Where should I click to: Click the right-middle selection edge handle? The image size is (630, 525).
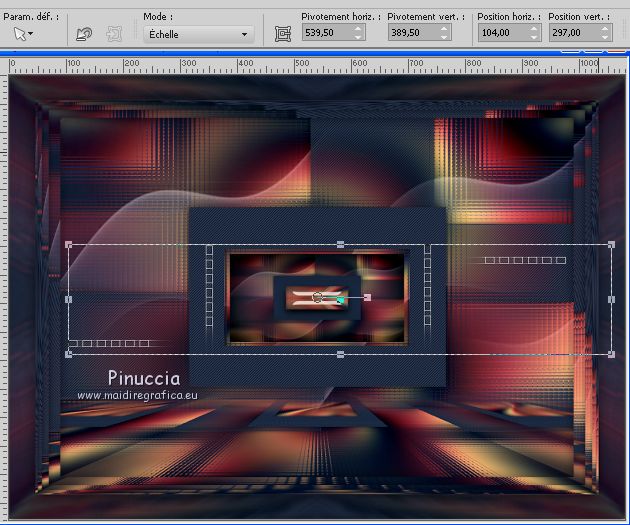point(611,299)
